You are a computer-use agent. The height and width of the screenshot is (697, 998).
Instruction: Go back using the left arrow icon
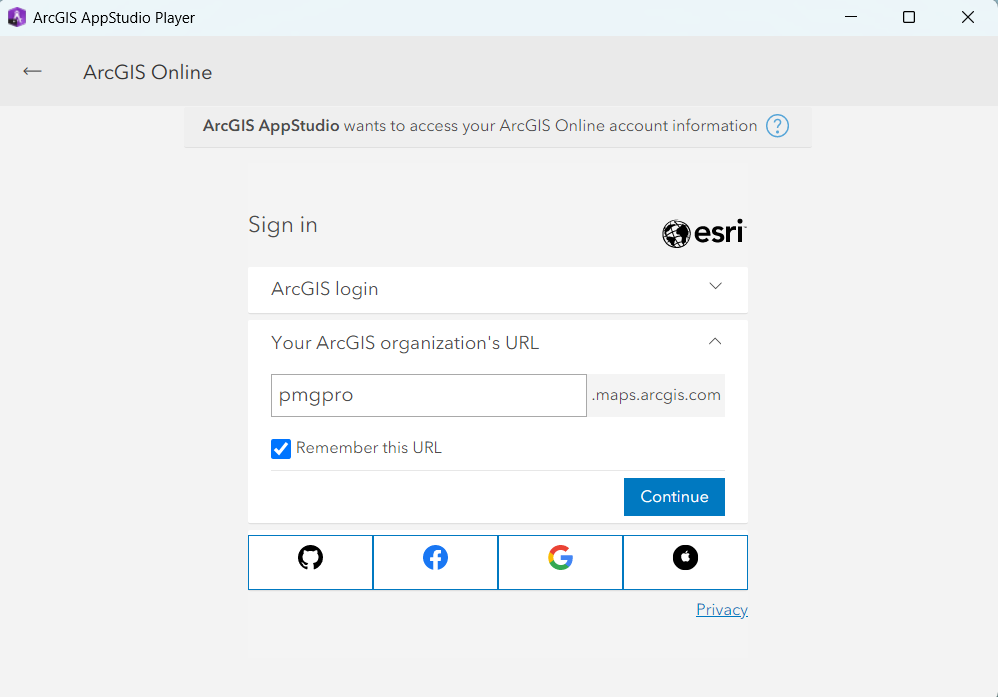point(32,71)
